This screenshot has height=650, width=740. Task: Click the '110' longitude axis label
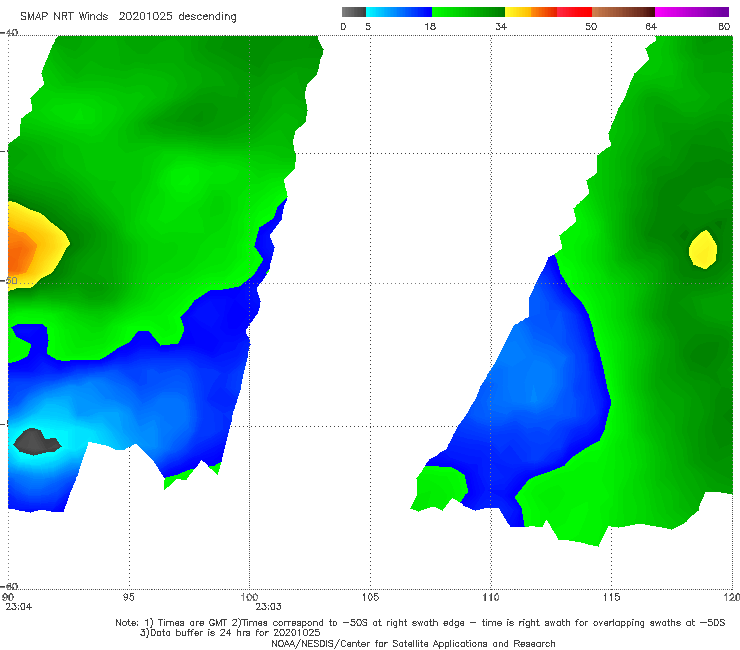491,598
